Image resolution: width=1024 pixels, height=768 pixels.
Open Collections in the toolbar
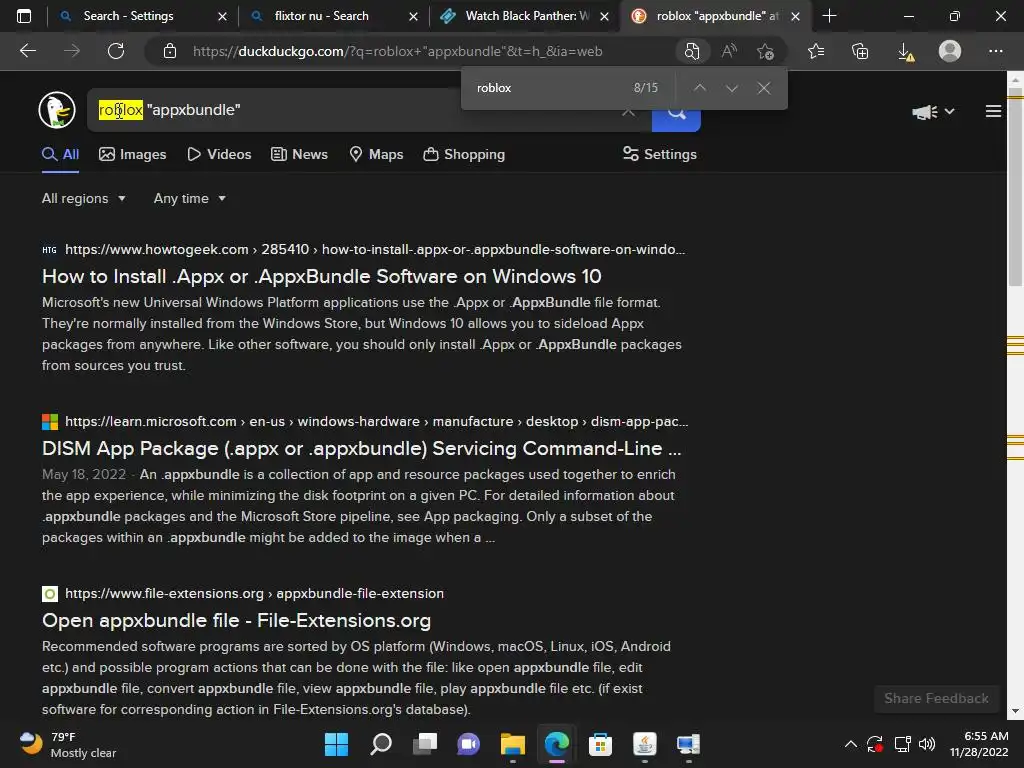(x=860, y=51)
